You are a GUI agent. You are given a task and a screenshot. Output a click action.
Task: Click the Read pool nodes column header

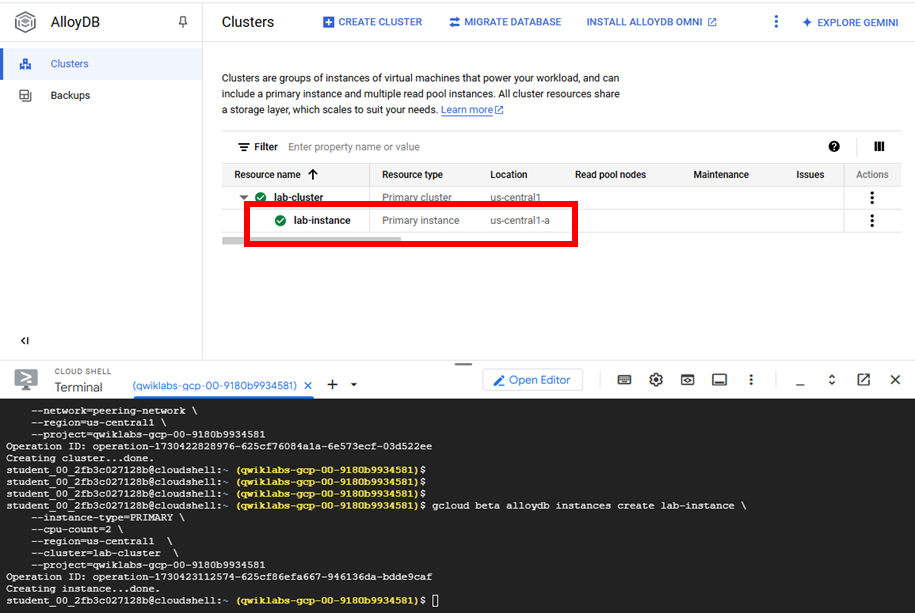tap(610, 175)
